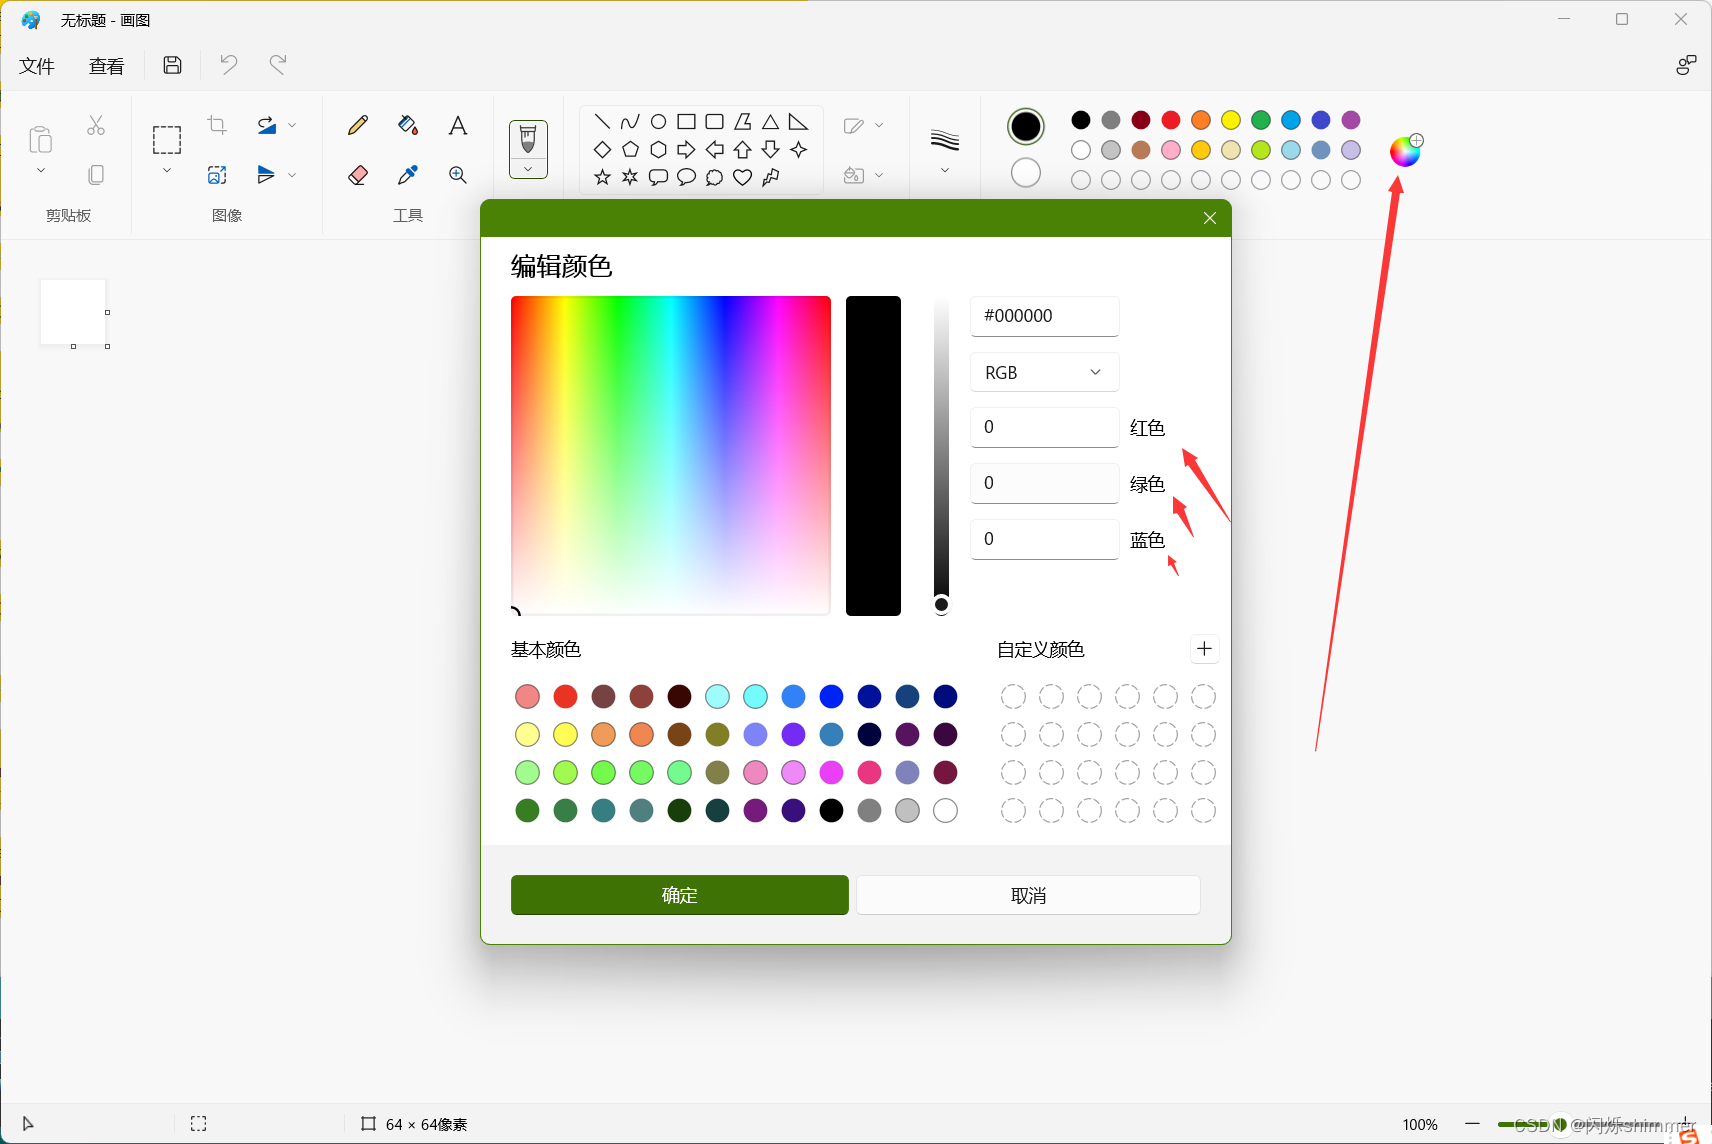Select the line shape

tap(602, 122)
